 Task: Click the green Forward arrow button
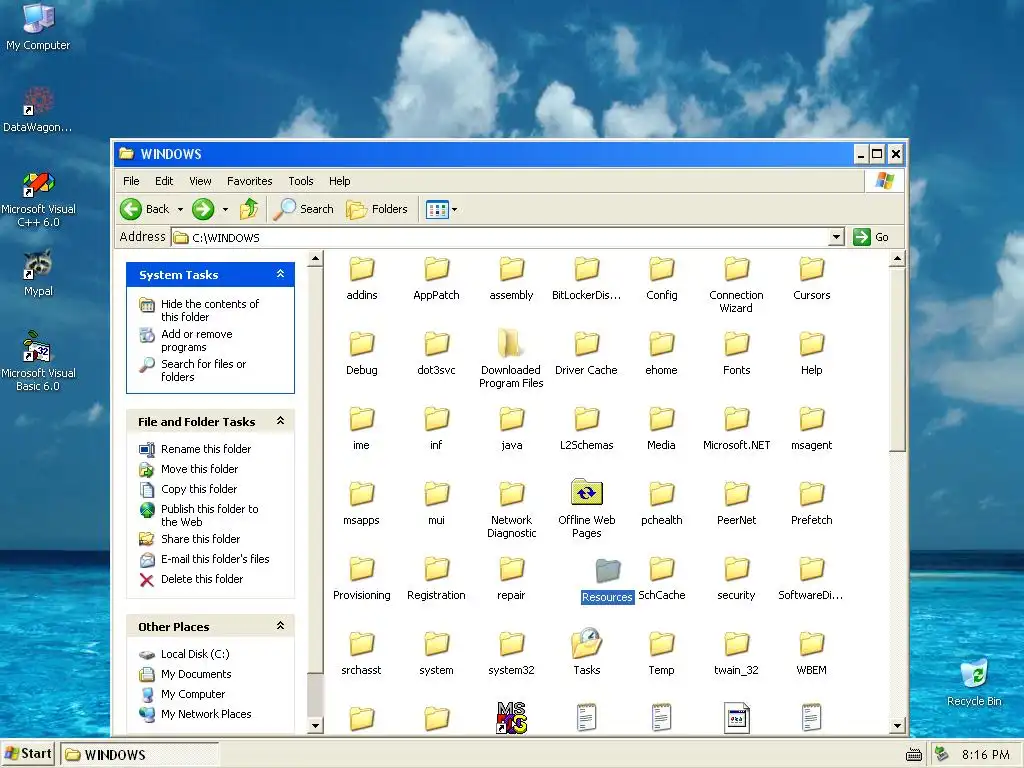(x=203, y=209)
